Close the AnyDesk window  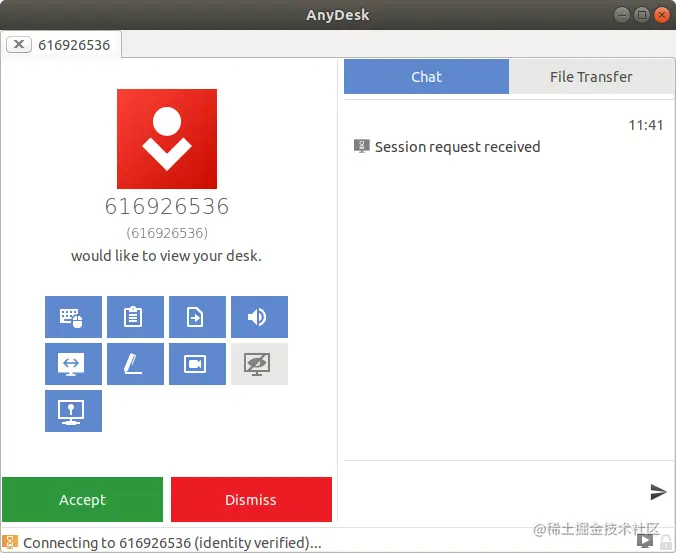[x=662, y=15]
